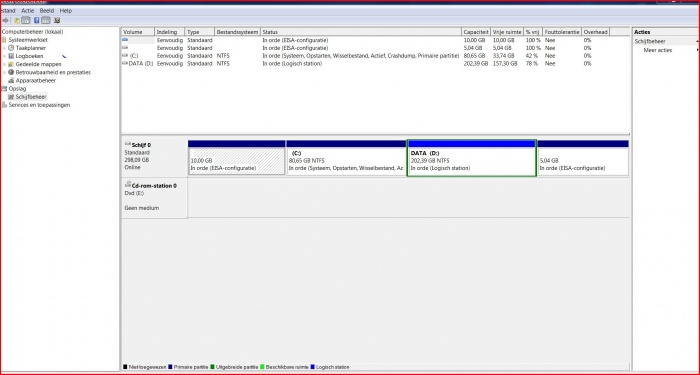Screen dimensions: 700x375
Task: Open the Help menu
Action: click(x=66, y=11)
